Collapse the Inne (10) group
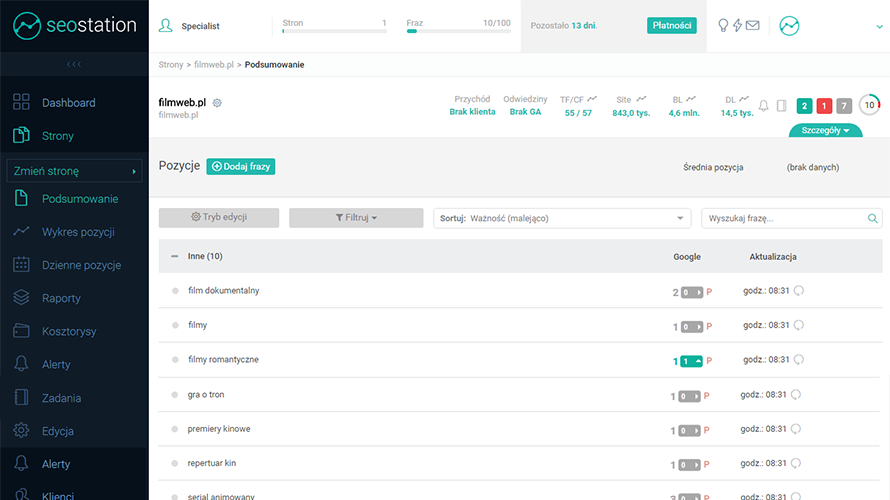Viewport: 890px width, 500px height. point(174,256)
